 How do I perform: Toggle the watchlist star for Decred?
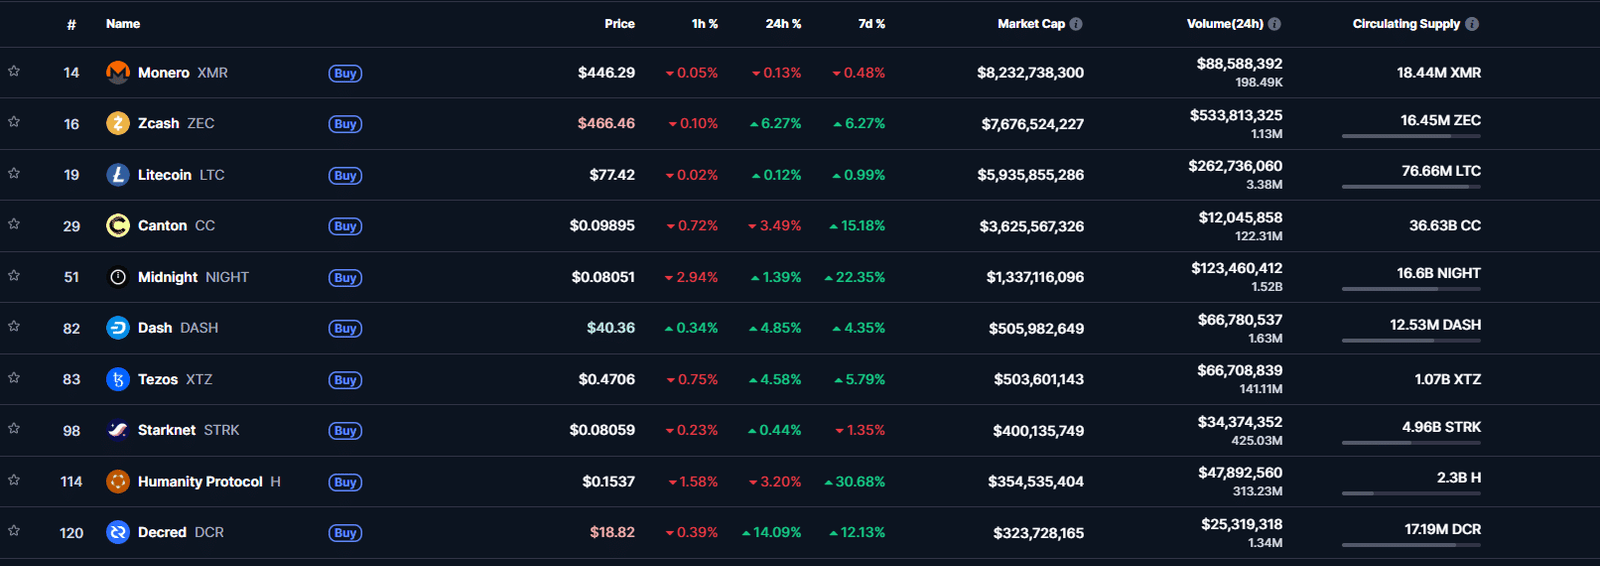pyautogui.click(x=14, y=531)
